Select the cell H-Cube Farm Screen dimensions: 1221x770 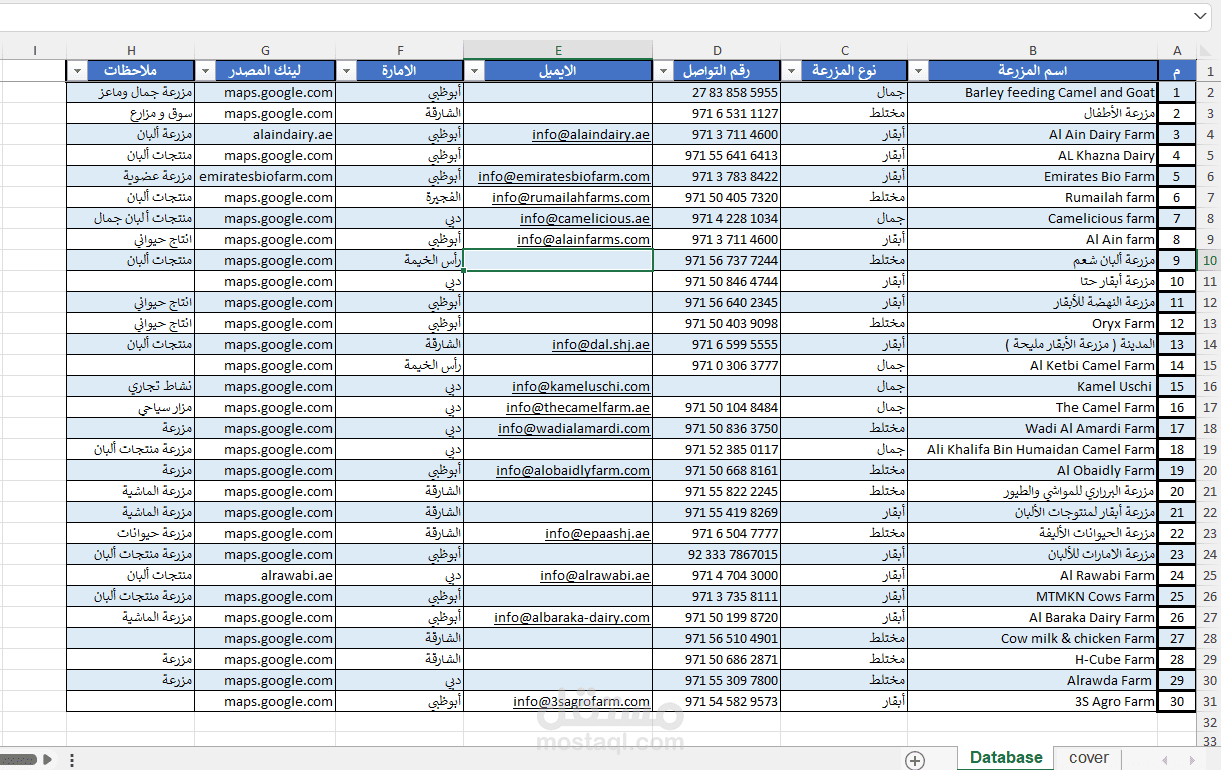click(x=1033, y=659)
